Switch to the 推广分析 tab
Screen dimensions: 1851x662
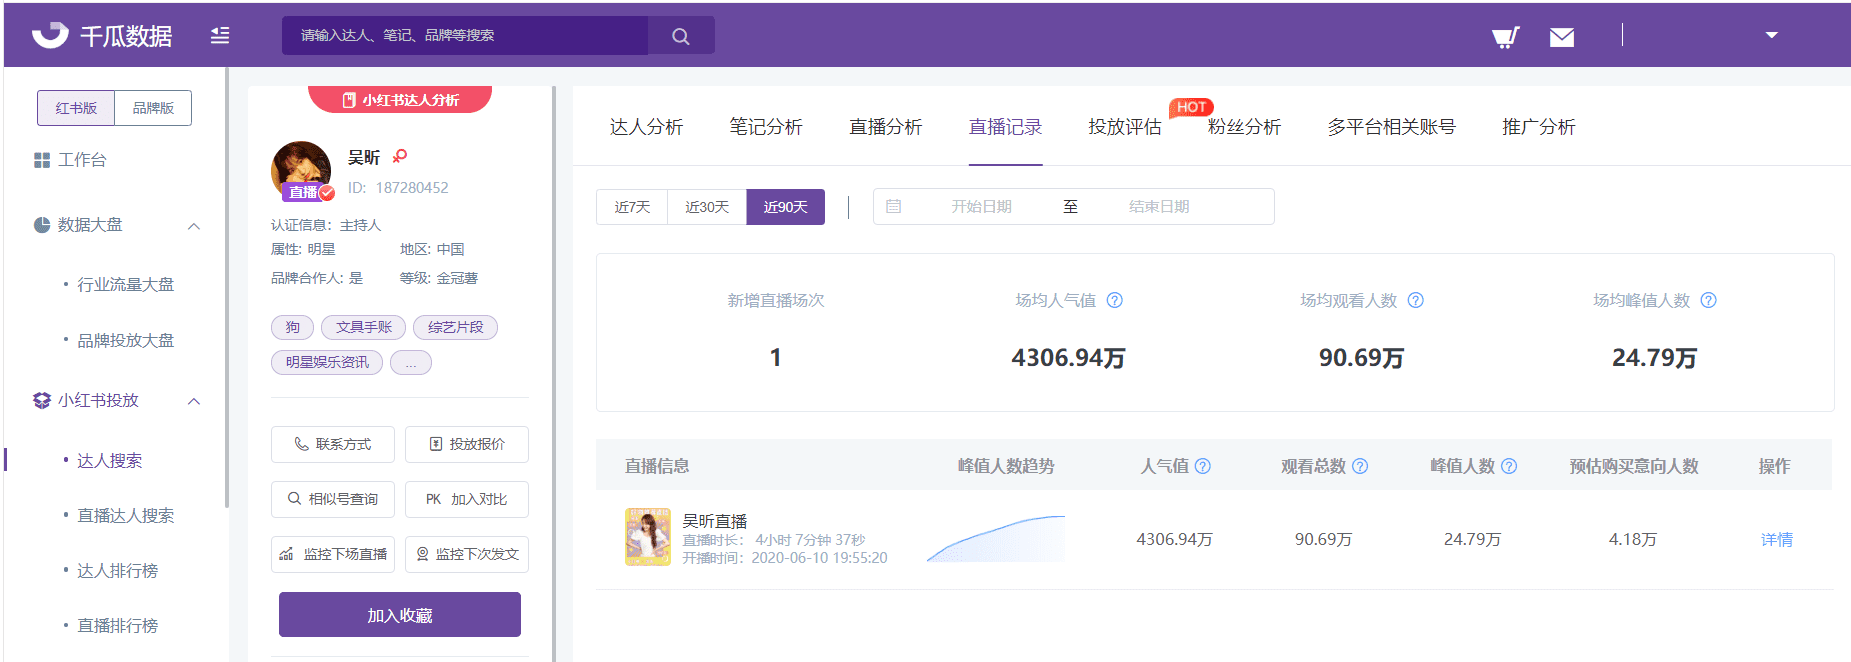[x=1539, y=127]
